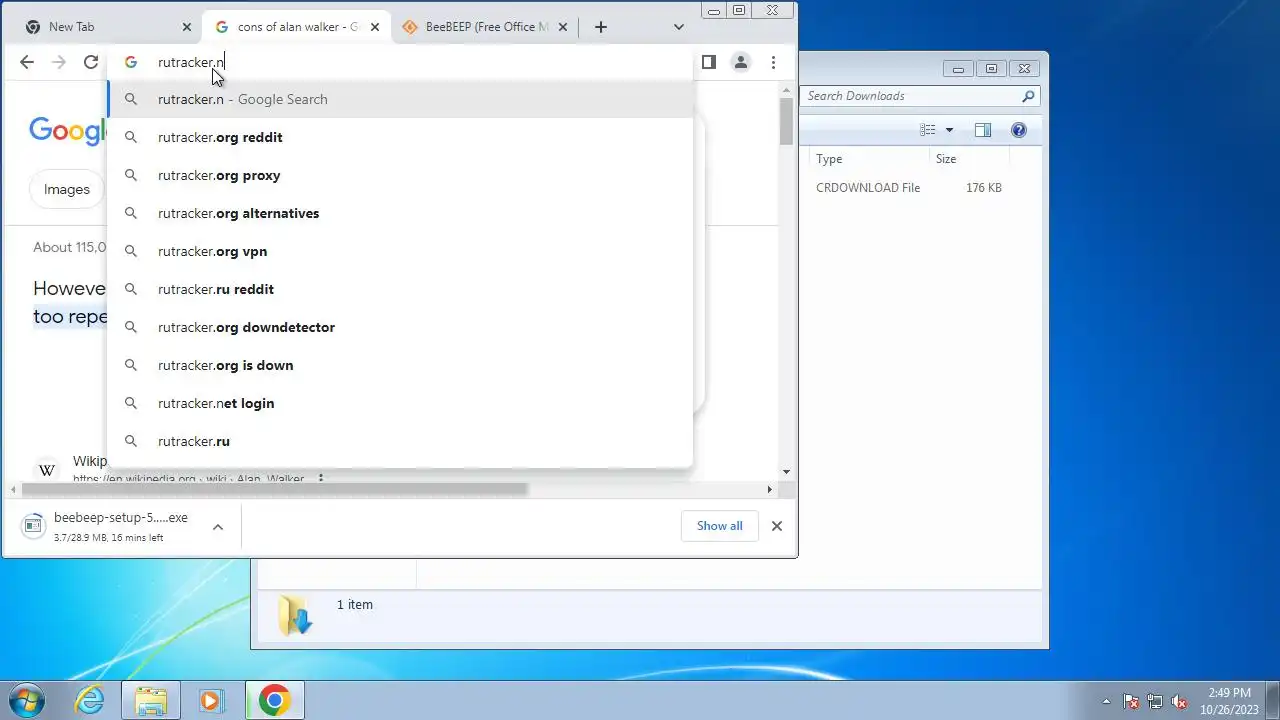Select suggestion rutracker.org downdetector
This screenshot has height=720, width=1280.
coord(400,327)
